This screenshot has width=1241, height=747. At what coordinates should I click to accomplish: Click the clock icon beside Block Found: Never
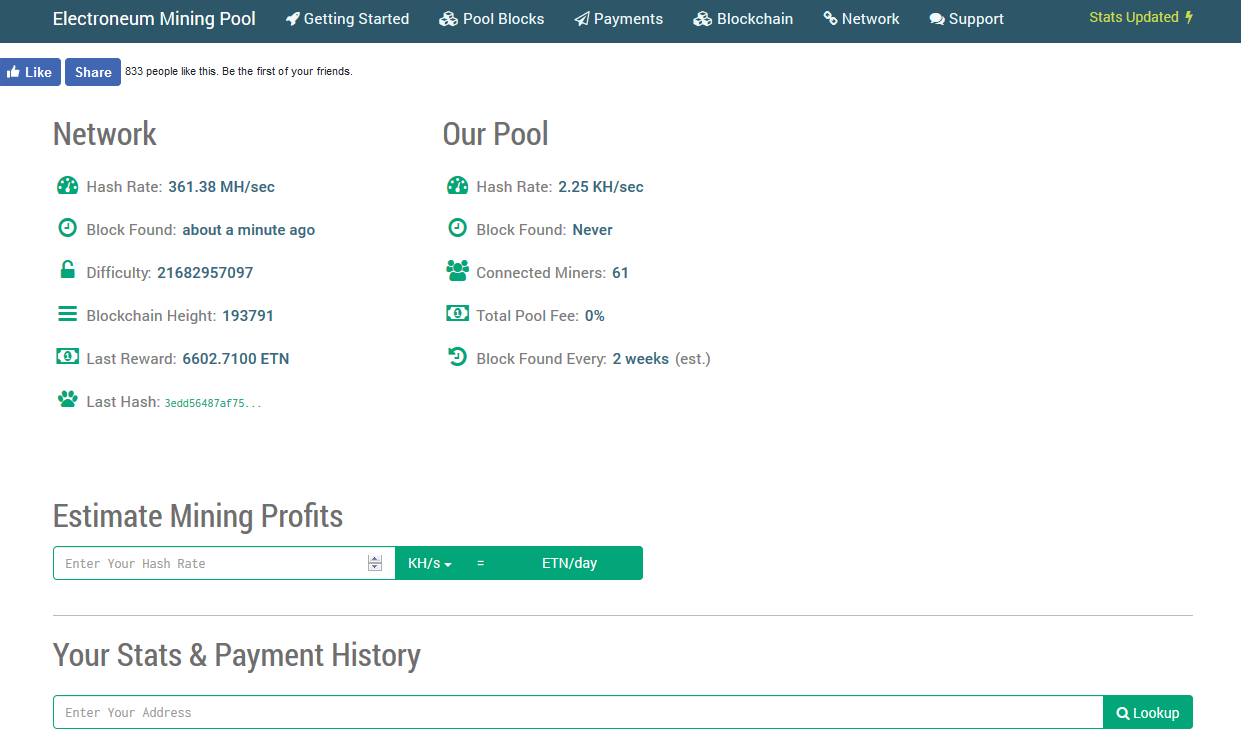(x=457, y=228)
